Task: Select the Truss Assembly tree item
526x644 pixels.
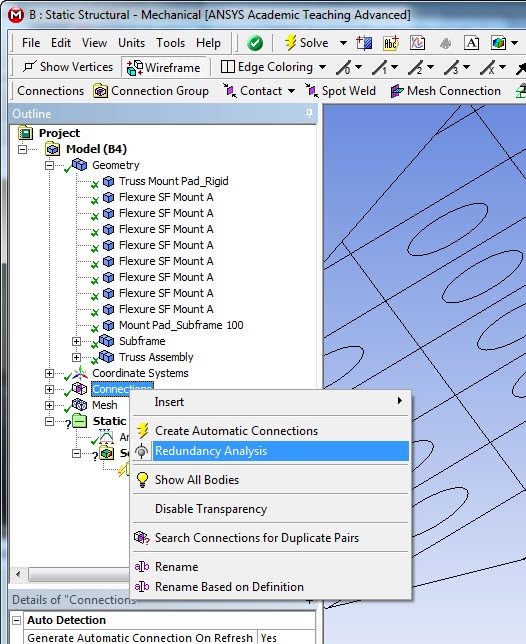Action: pyautogui.click(x=156, y=357)
